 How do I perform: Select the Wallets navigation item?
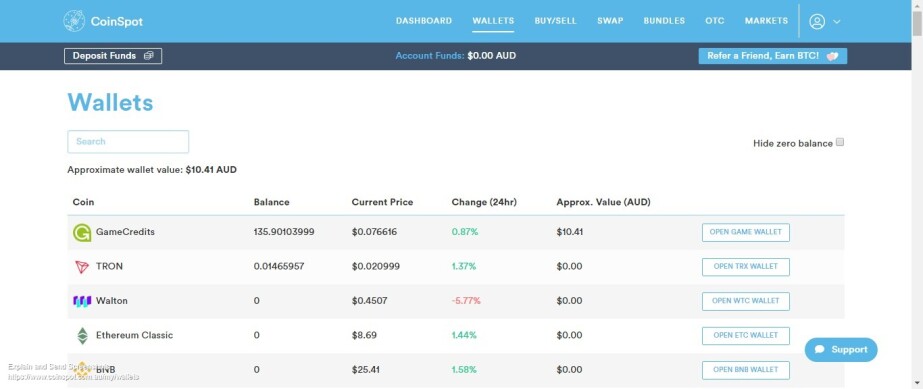[493, 21]
